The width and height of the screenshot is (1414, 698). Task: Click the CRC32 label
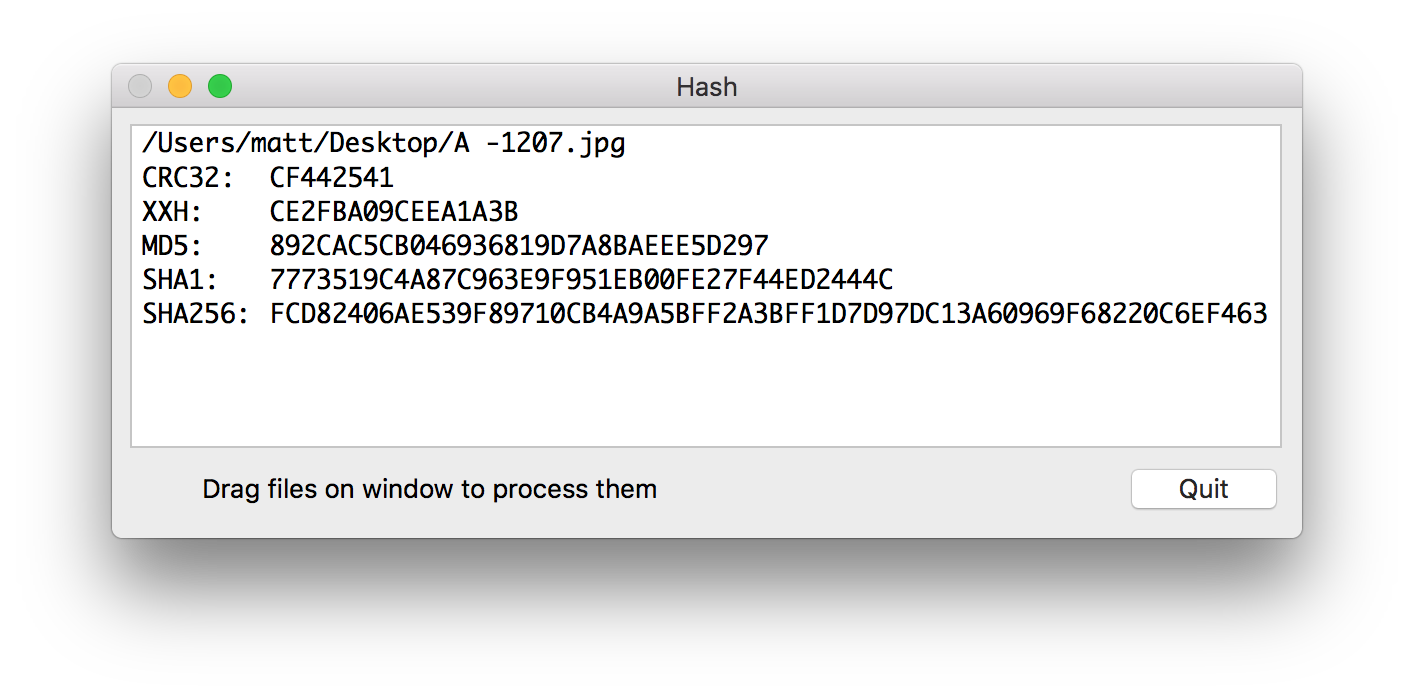[187, 178]
